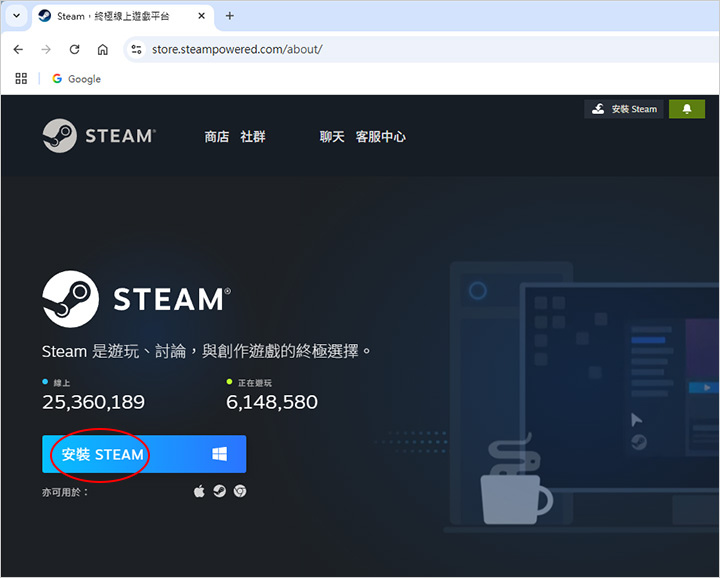Screen dimensions: 720x578
Task: Click the large Steam hero logo
Action: tap(137, 299)
